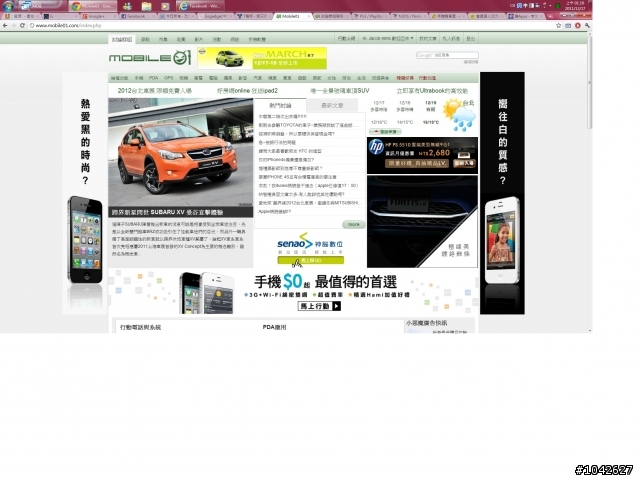Click the HP ad price NT$2,680
Viewport: 640px width, 478px height.
tap(435, 153)
